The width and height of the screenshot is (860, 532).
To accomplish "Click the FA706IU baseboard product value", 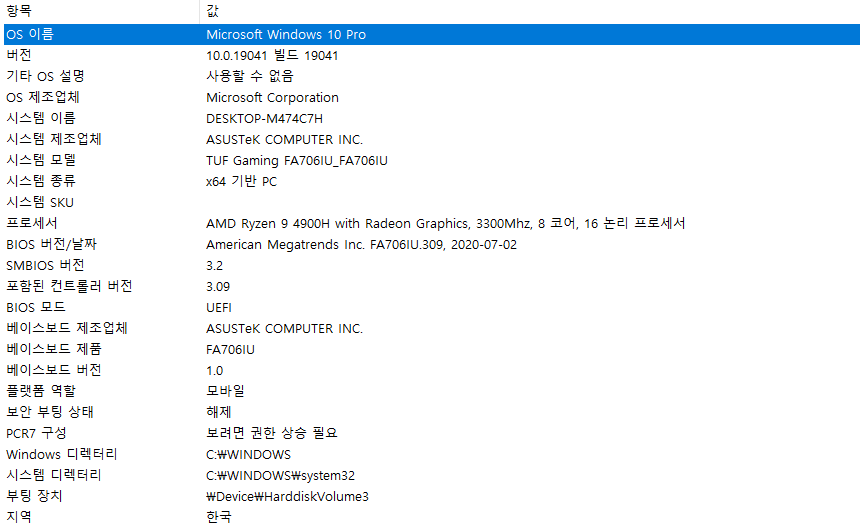I will pyautogui.click(x=230, y=349).
